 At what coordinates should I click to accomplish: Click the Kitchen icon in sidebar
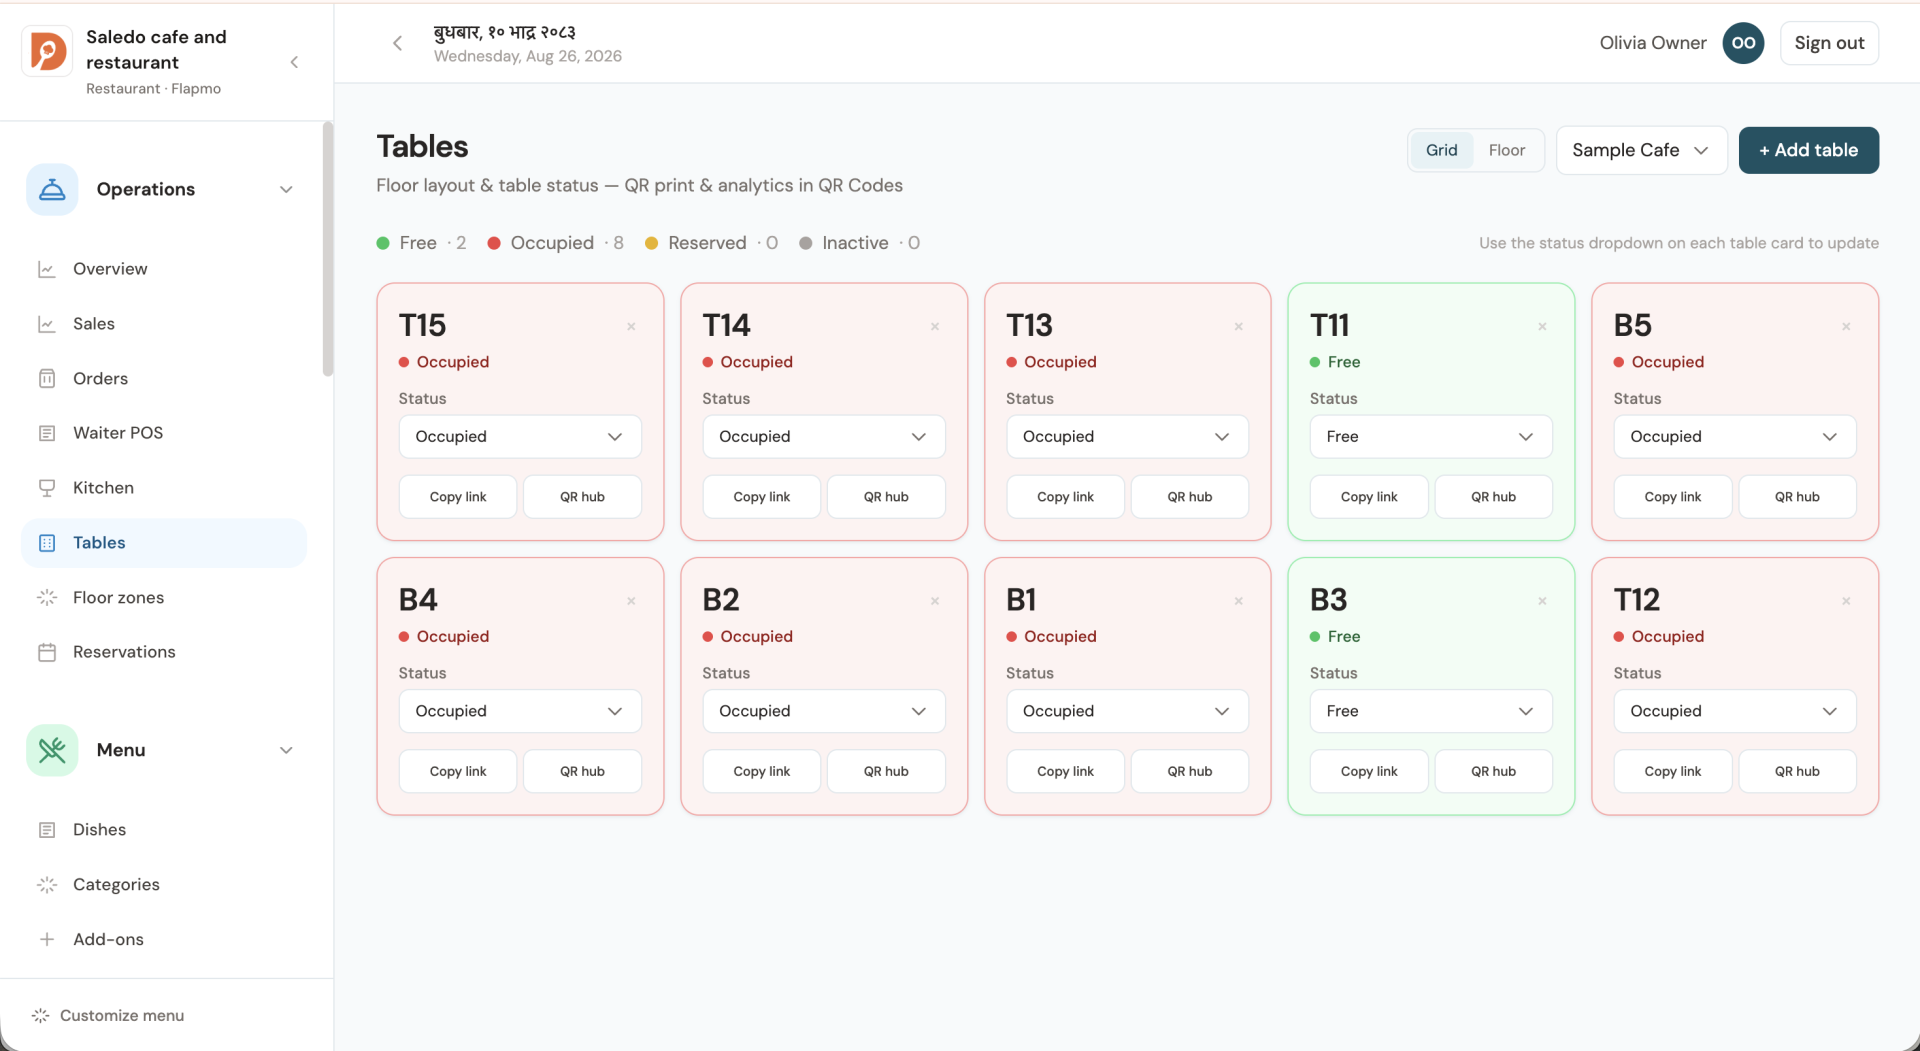[x=47, y=488]
